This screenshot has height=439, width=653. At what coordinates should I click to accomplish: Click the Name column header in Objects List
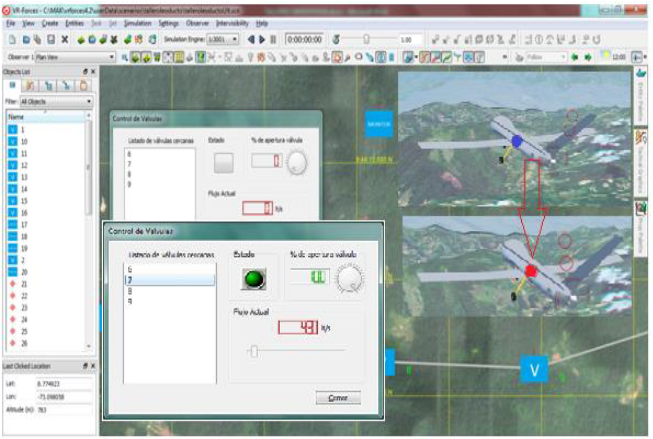(x=46, y=117)
